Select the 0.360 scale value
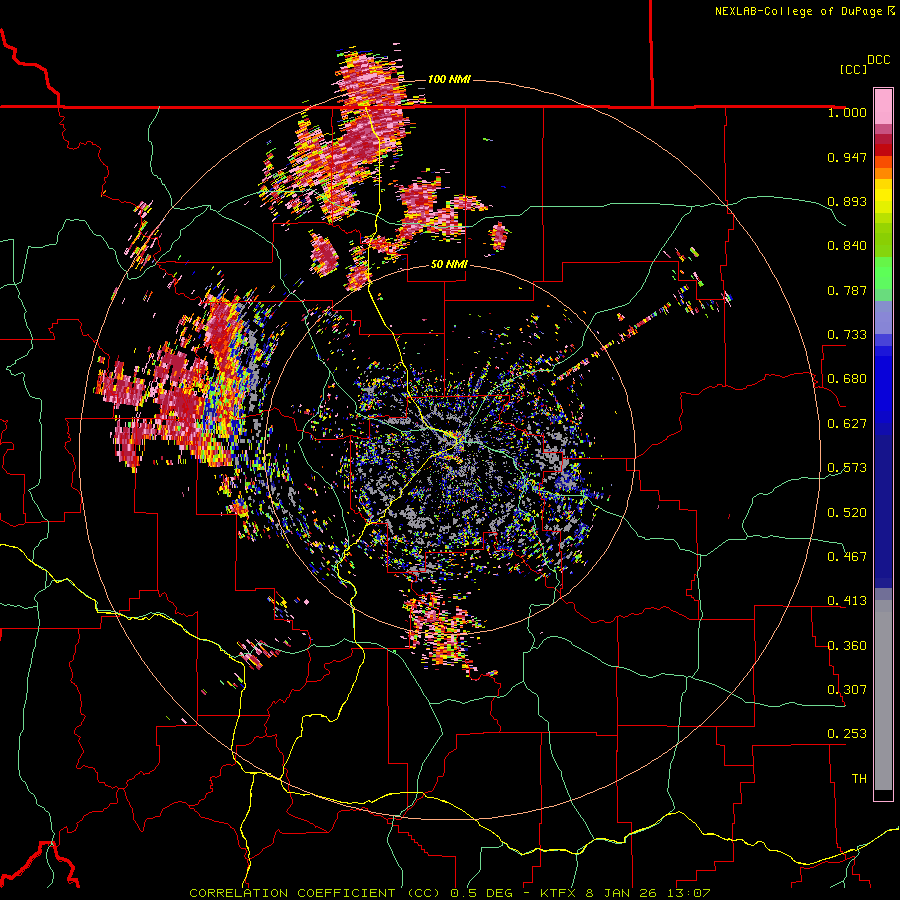The height and width of the screenshot is (900, 900). tap(847, 646)
